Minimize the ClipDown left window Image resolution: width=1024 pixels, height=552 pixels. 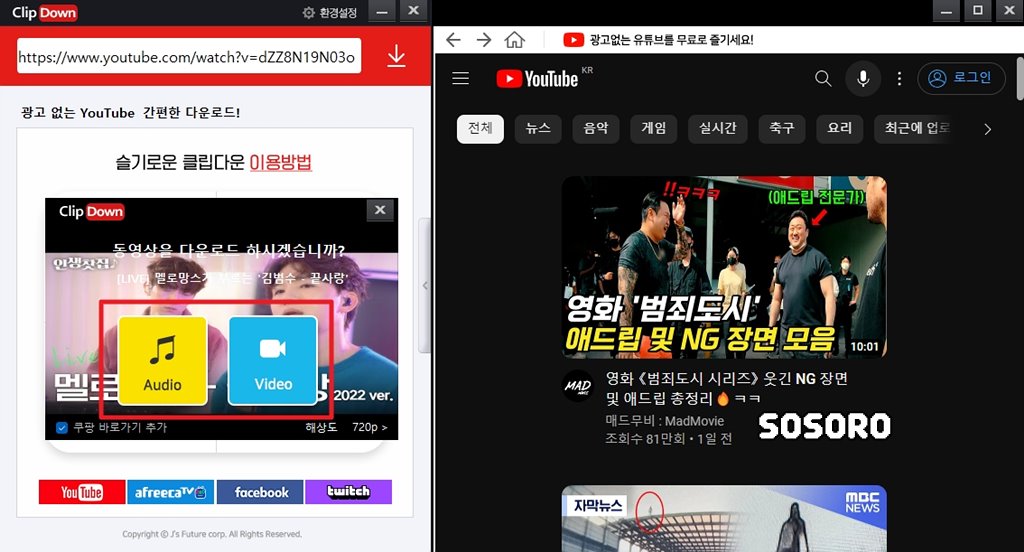383,11
